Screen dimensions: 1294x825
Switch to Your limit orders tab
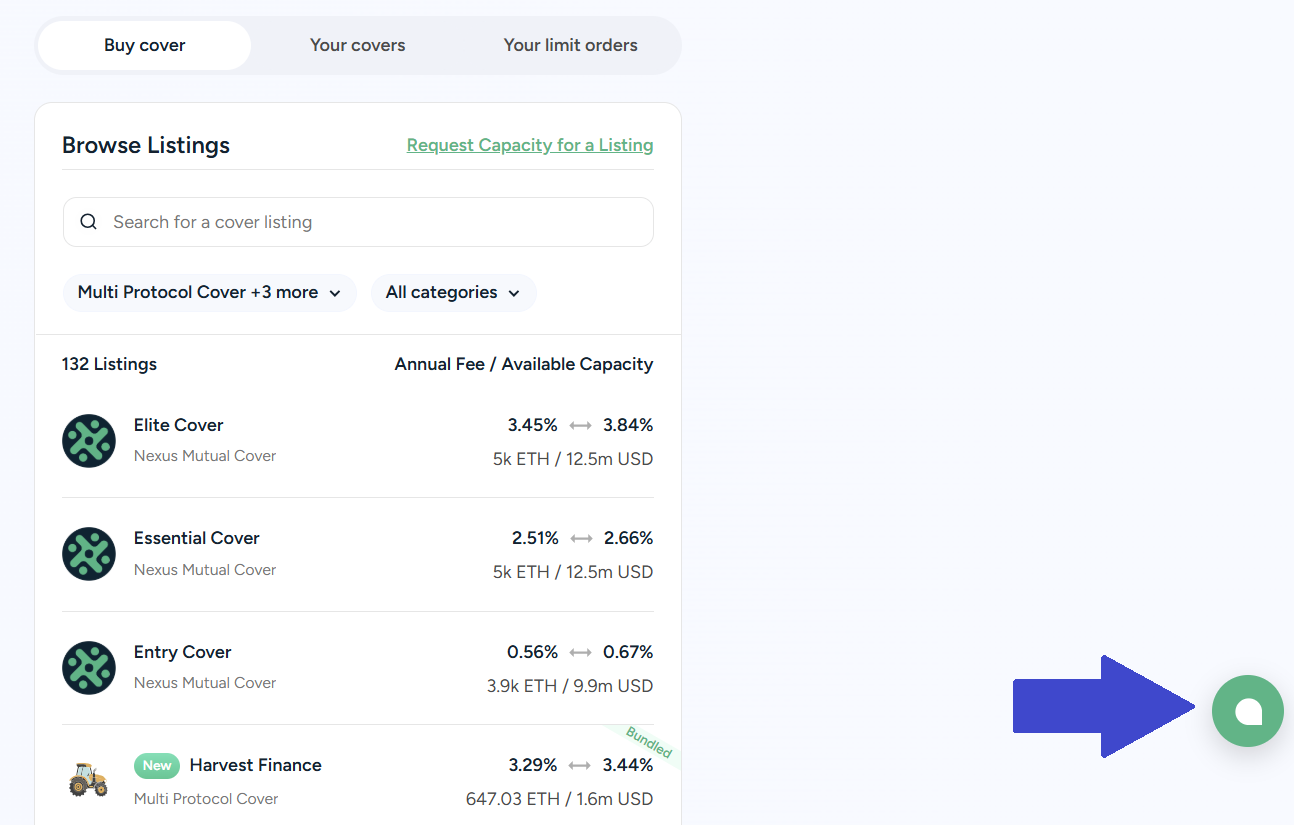[x=571, y=45]
